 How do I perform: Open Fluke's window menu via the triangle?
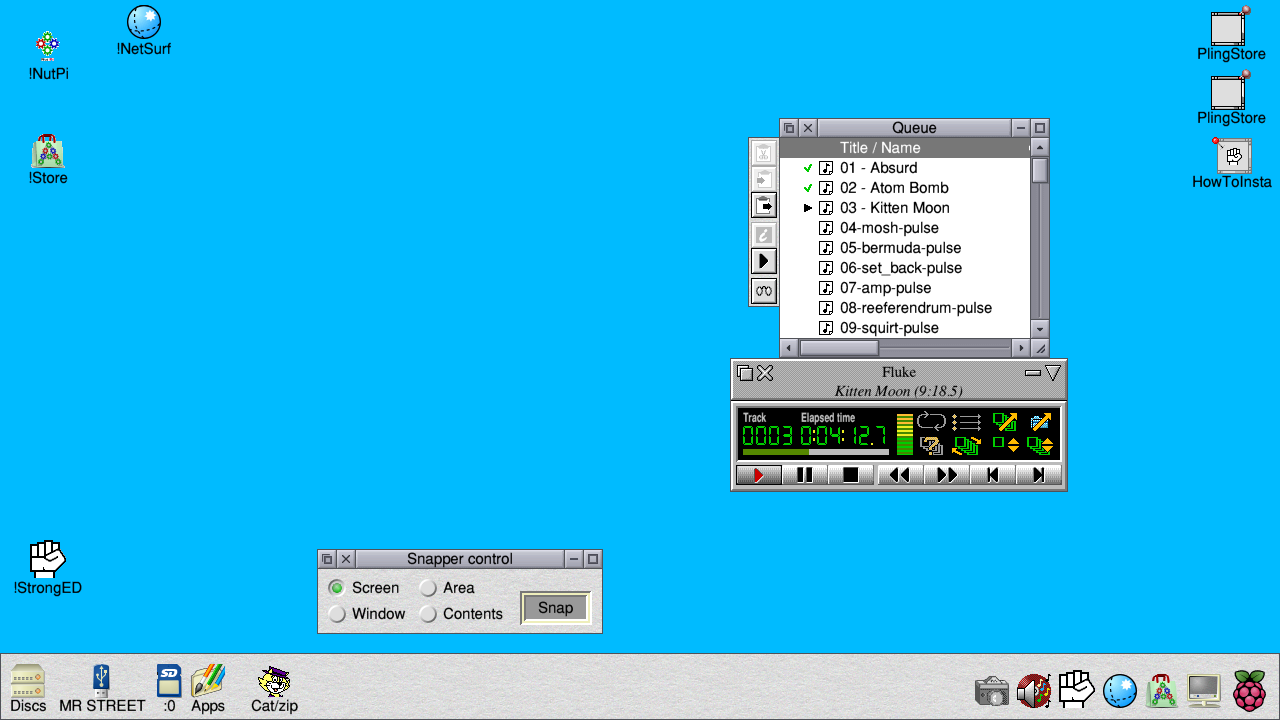coord(1052,372)
